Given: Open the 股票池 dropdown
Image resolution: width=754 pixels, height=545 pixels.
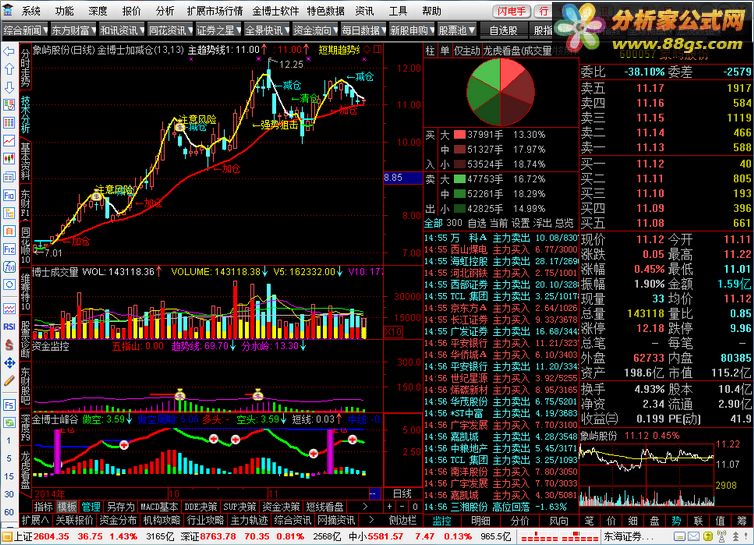Looking at the screenshot, I should [x=457, y=30].
